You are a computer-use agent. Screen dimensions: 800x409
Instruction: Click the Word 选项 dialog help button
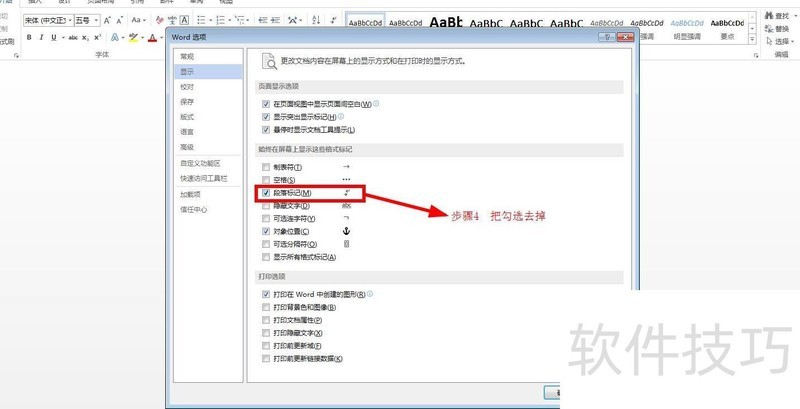point(607,37)
